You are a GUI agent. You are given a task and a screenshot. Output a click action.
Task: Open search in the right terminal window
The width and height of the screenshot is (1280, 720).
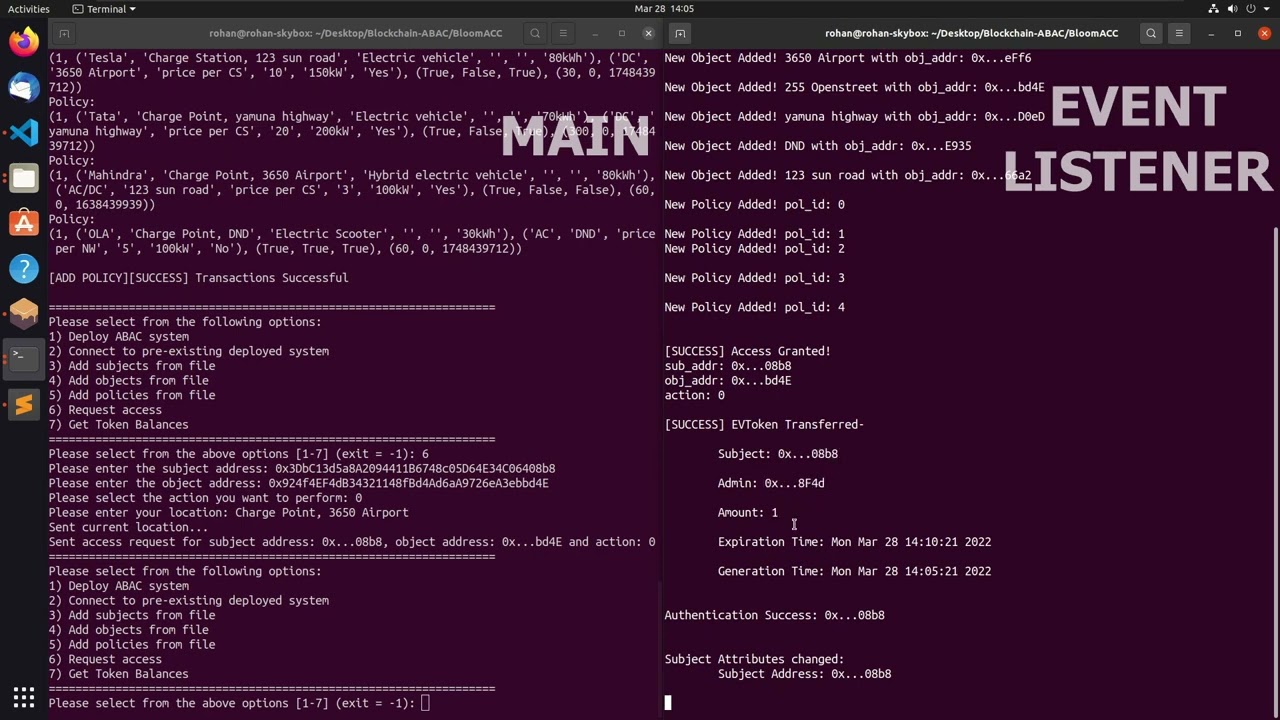1151,33
